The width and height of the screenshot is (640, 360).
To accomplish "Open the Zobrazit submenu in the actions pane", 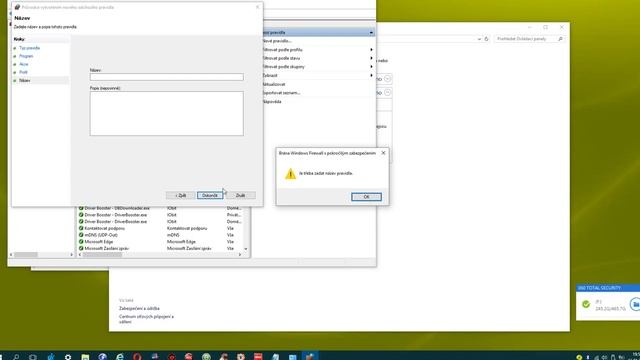I will (270, 76).
